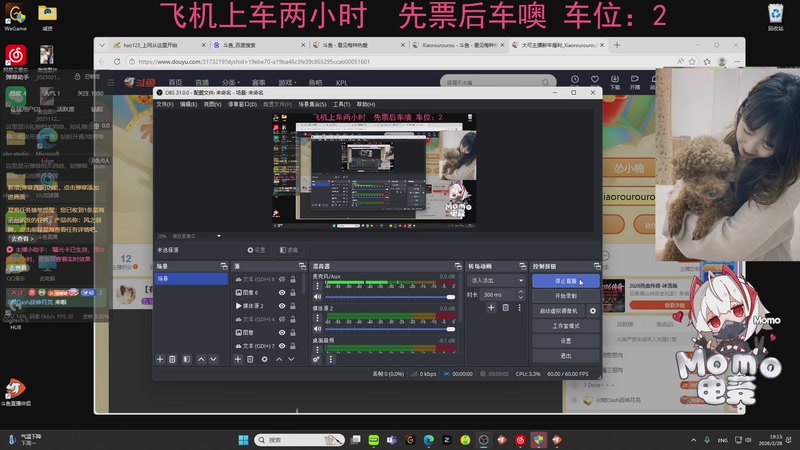This screenshot has width=800, height=450.
Task: Hide the 媒体源 2 source
Action: [x=282, y=306]
